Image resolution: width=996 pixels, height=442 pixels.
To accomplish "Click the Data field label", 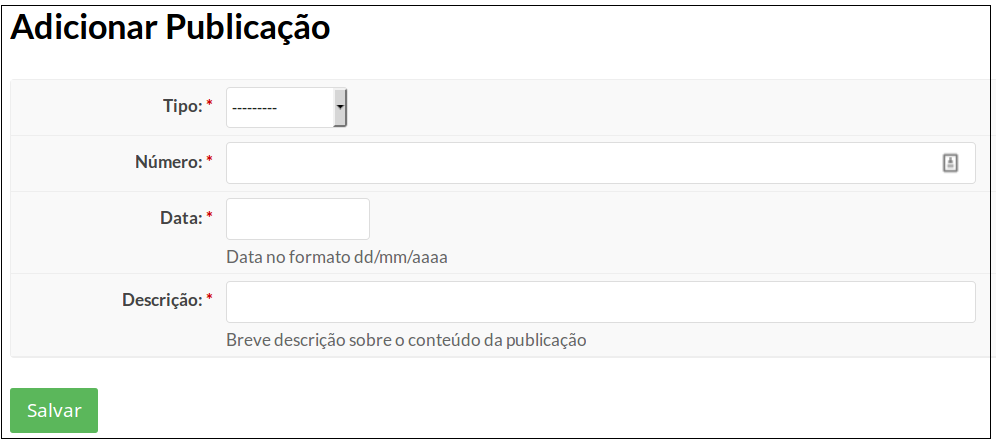I will (x=181, y=218).
